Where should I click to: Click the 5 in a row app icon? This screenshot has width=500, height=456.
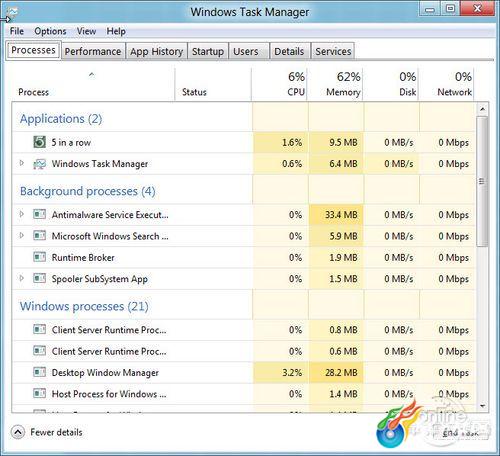tap(40, 142)
